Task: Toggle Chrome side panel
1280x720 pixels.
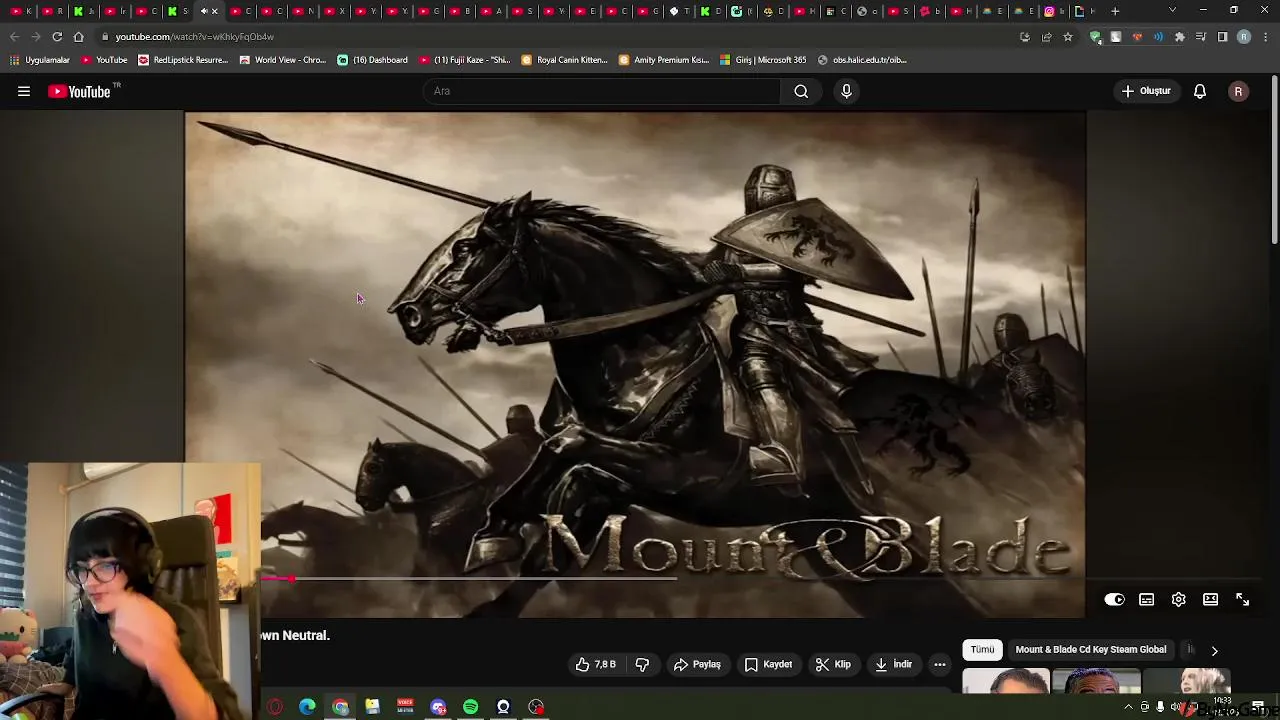Action: tap(1222, 37)
